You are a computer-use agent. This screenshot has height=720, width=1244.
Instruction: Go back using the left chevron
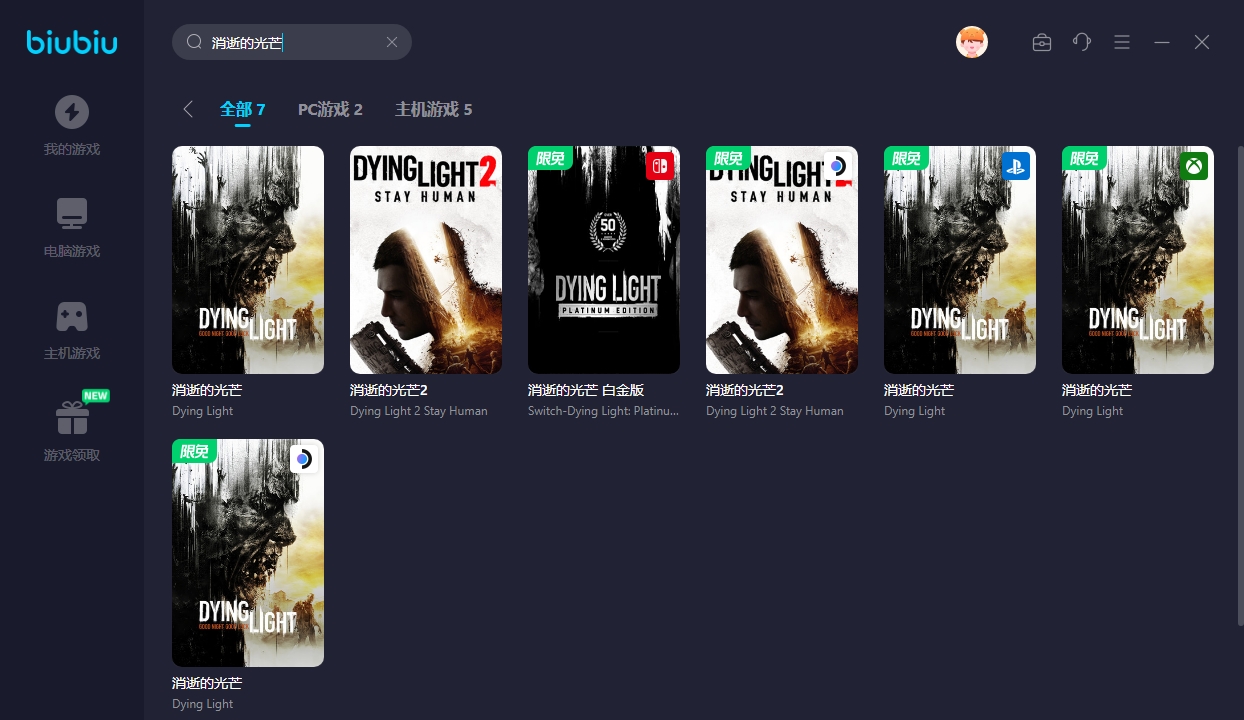pos(188,109)
